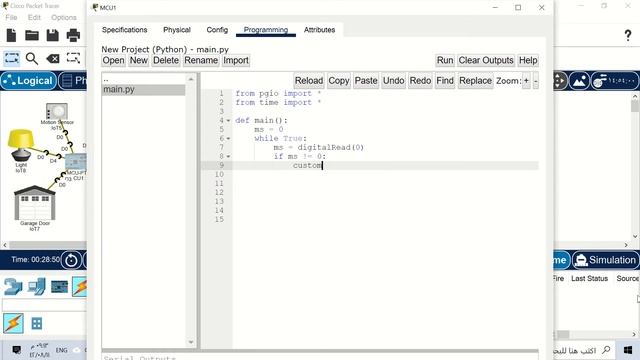
Task: Click the file list scrollbar down arrow
Action: [x=191, y=342]
